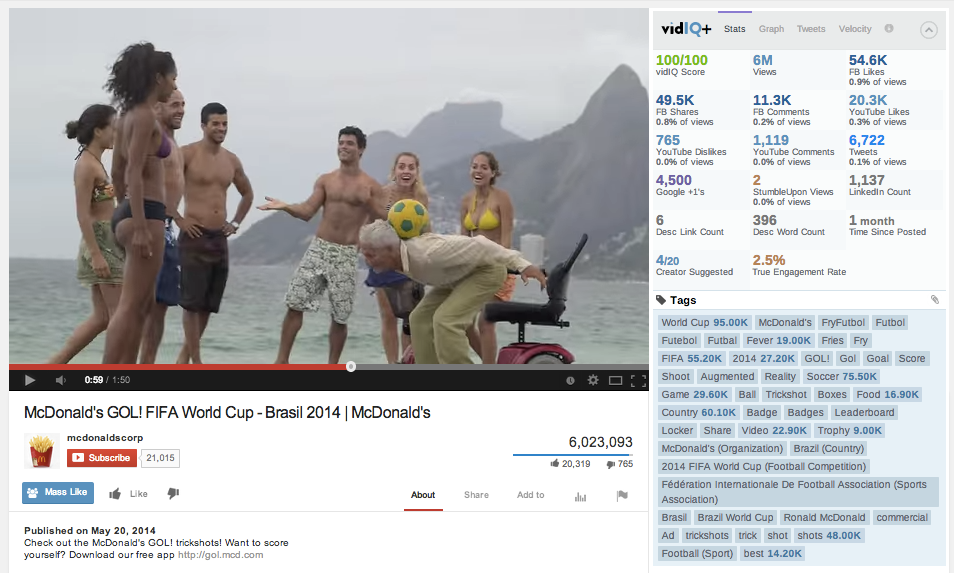Open the watch later clock icon
This screenshot has height=573, width=954.
(570, 380)
